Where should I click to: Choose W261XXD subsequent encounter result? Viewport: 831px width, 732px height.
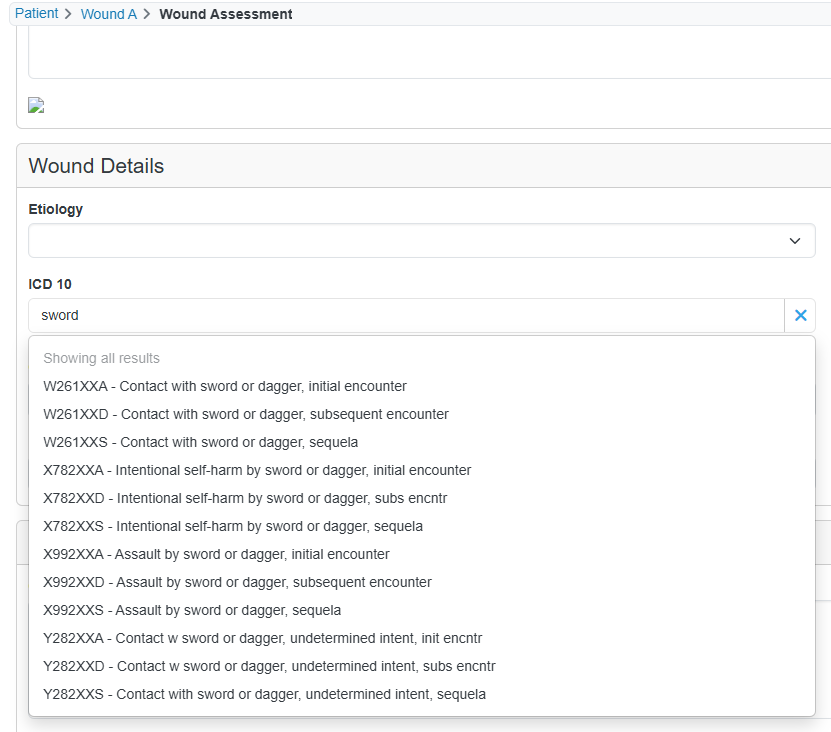click(421, 414)
